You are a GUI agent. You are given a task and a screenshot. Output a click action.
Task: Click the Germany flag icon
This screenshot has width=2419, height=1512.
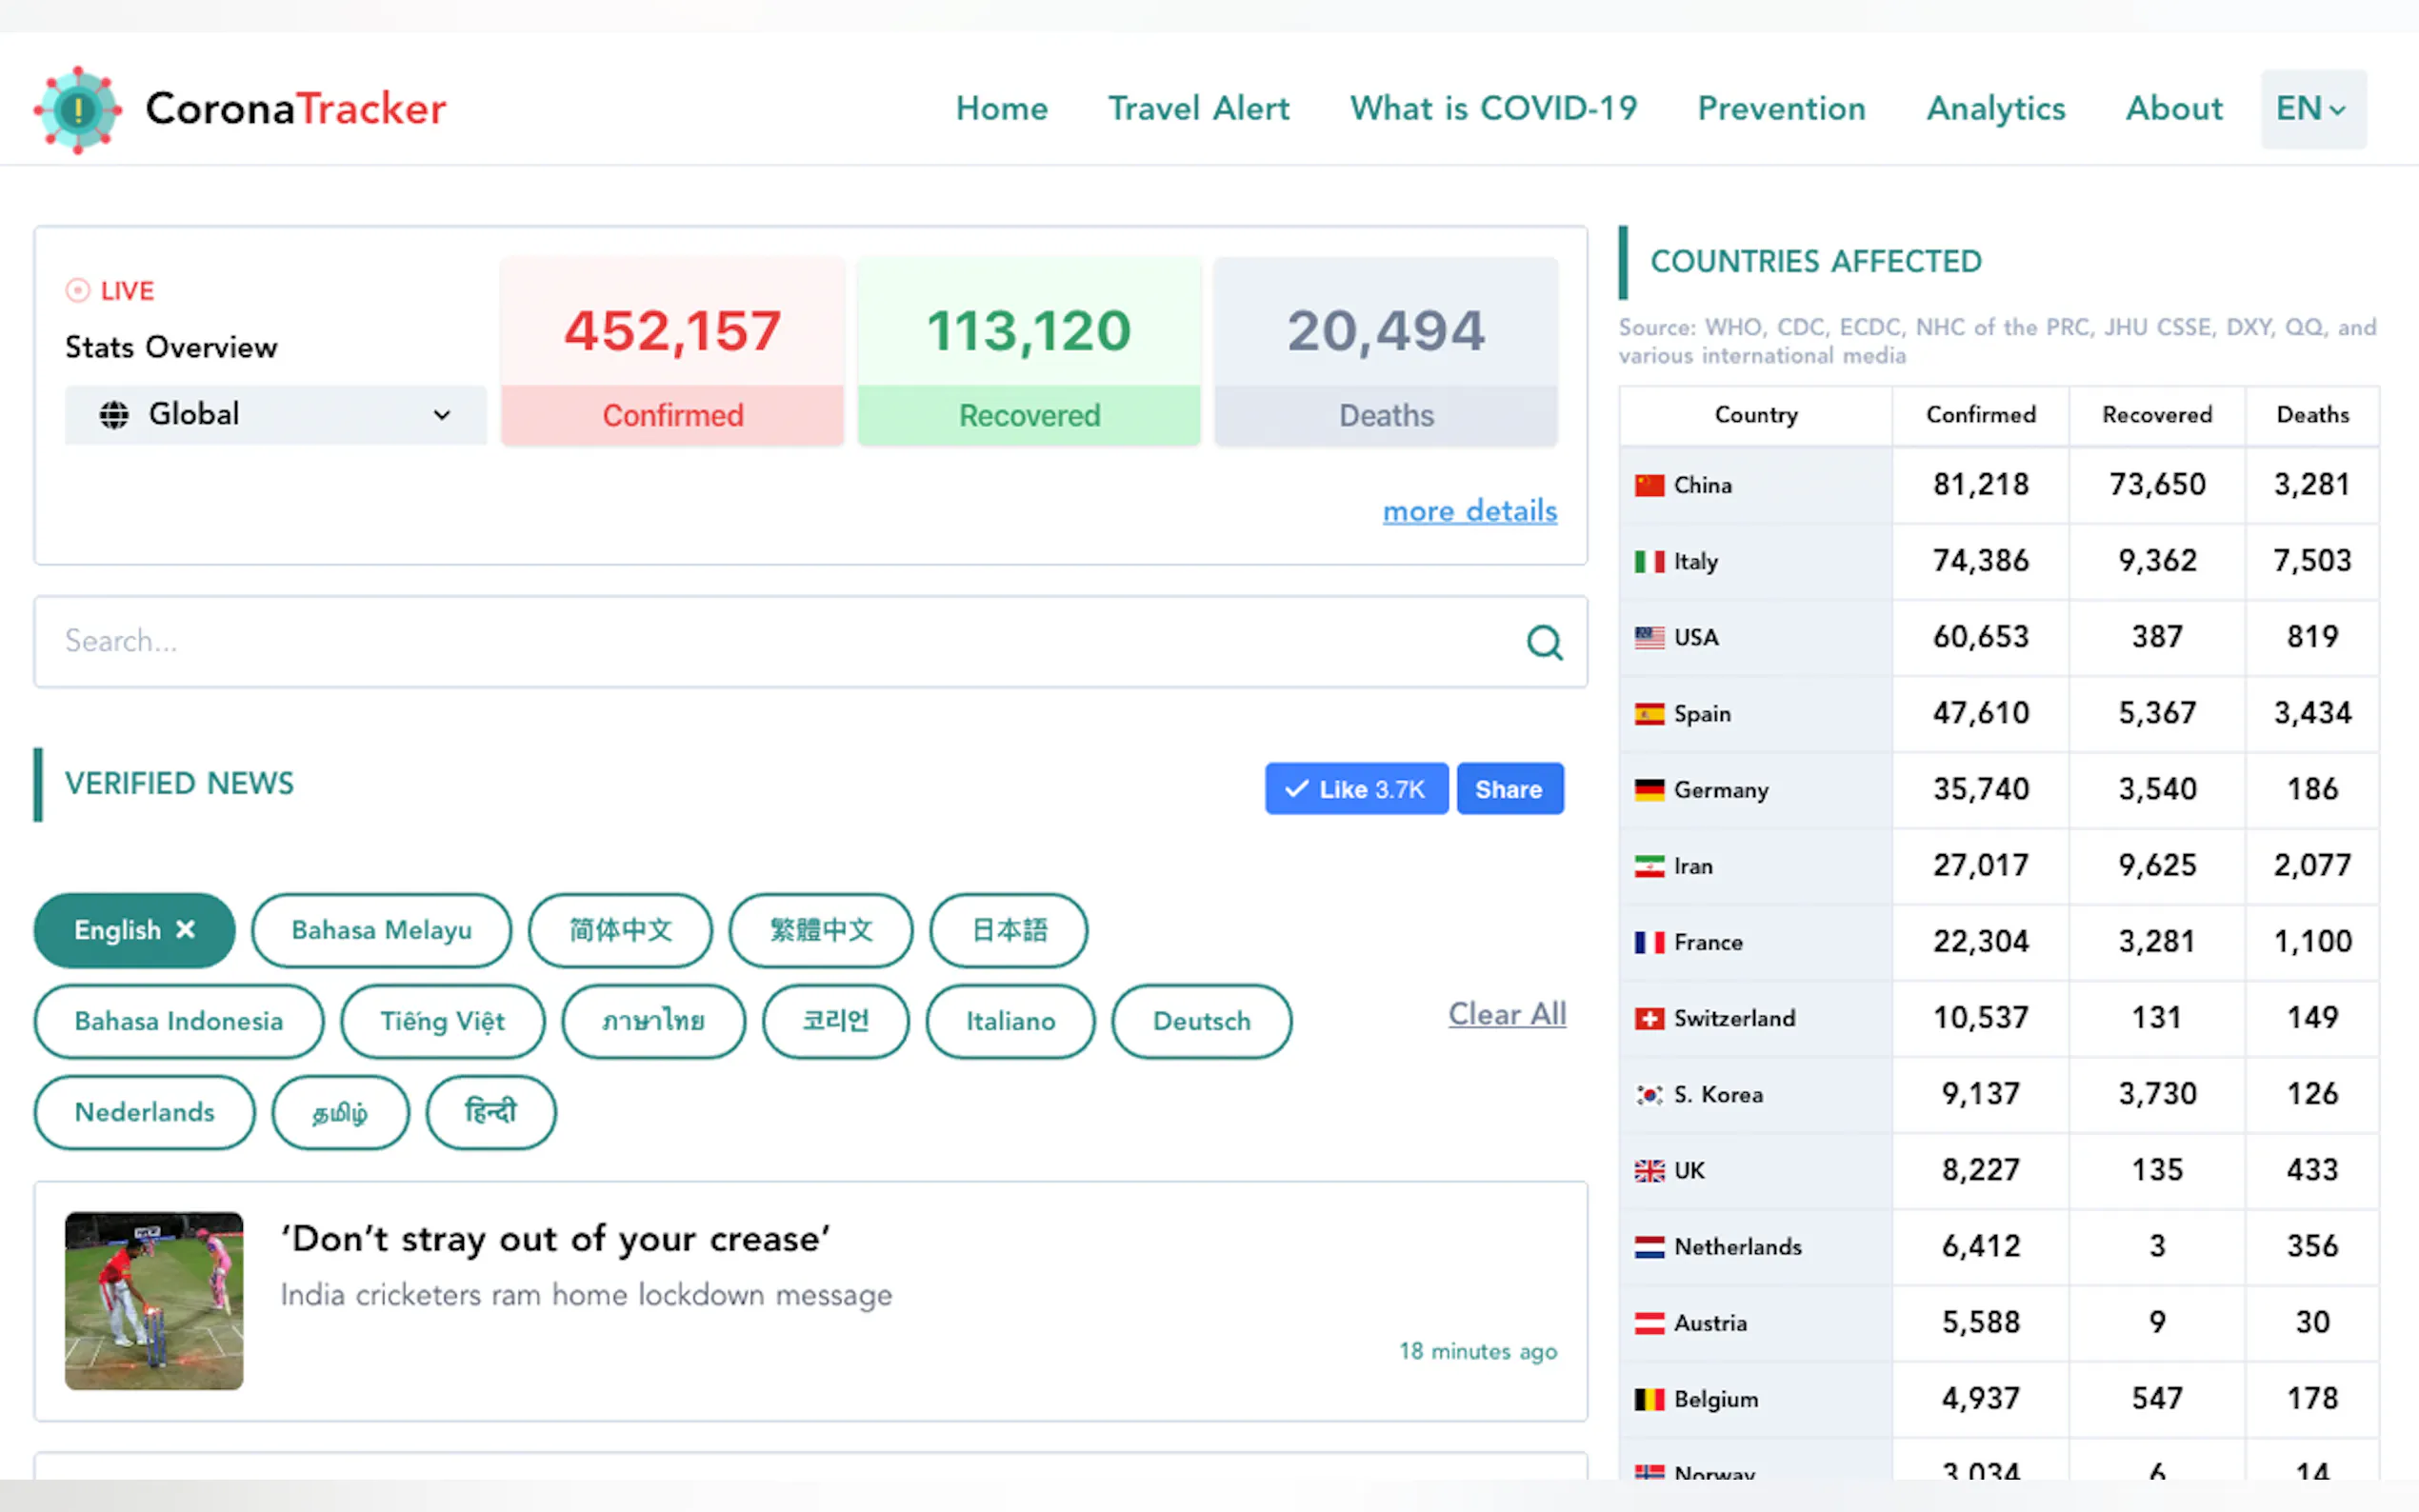(1649, 790)
